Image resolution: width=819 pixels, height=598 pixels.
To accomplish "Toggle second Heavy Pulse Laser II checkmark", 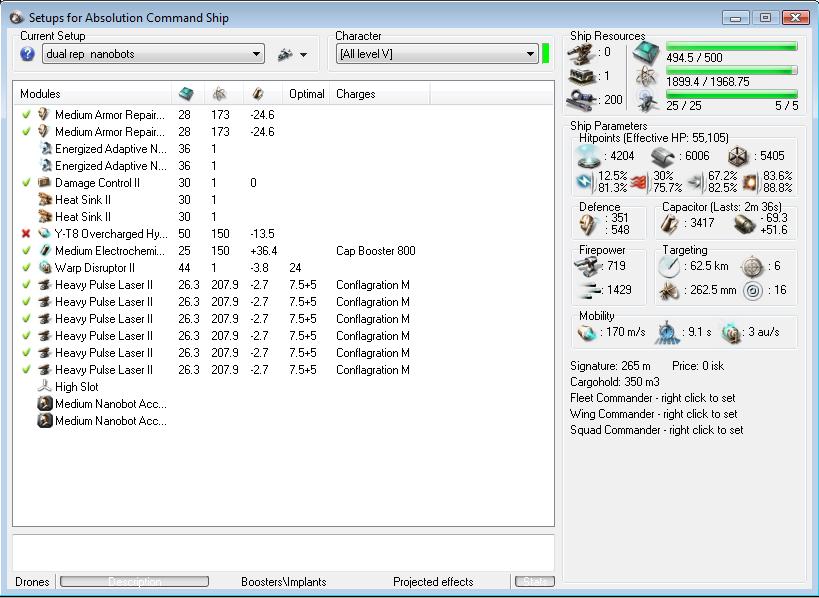I will [26, 302].
